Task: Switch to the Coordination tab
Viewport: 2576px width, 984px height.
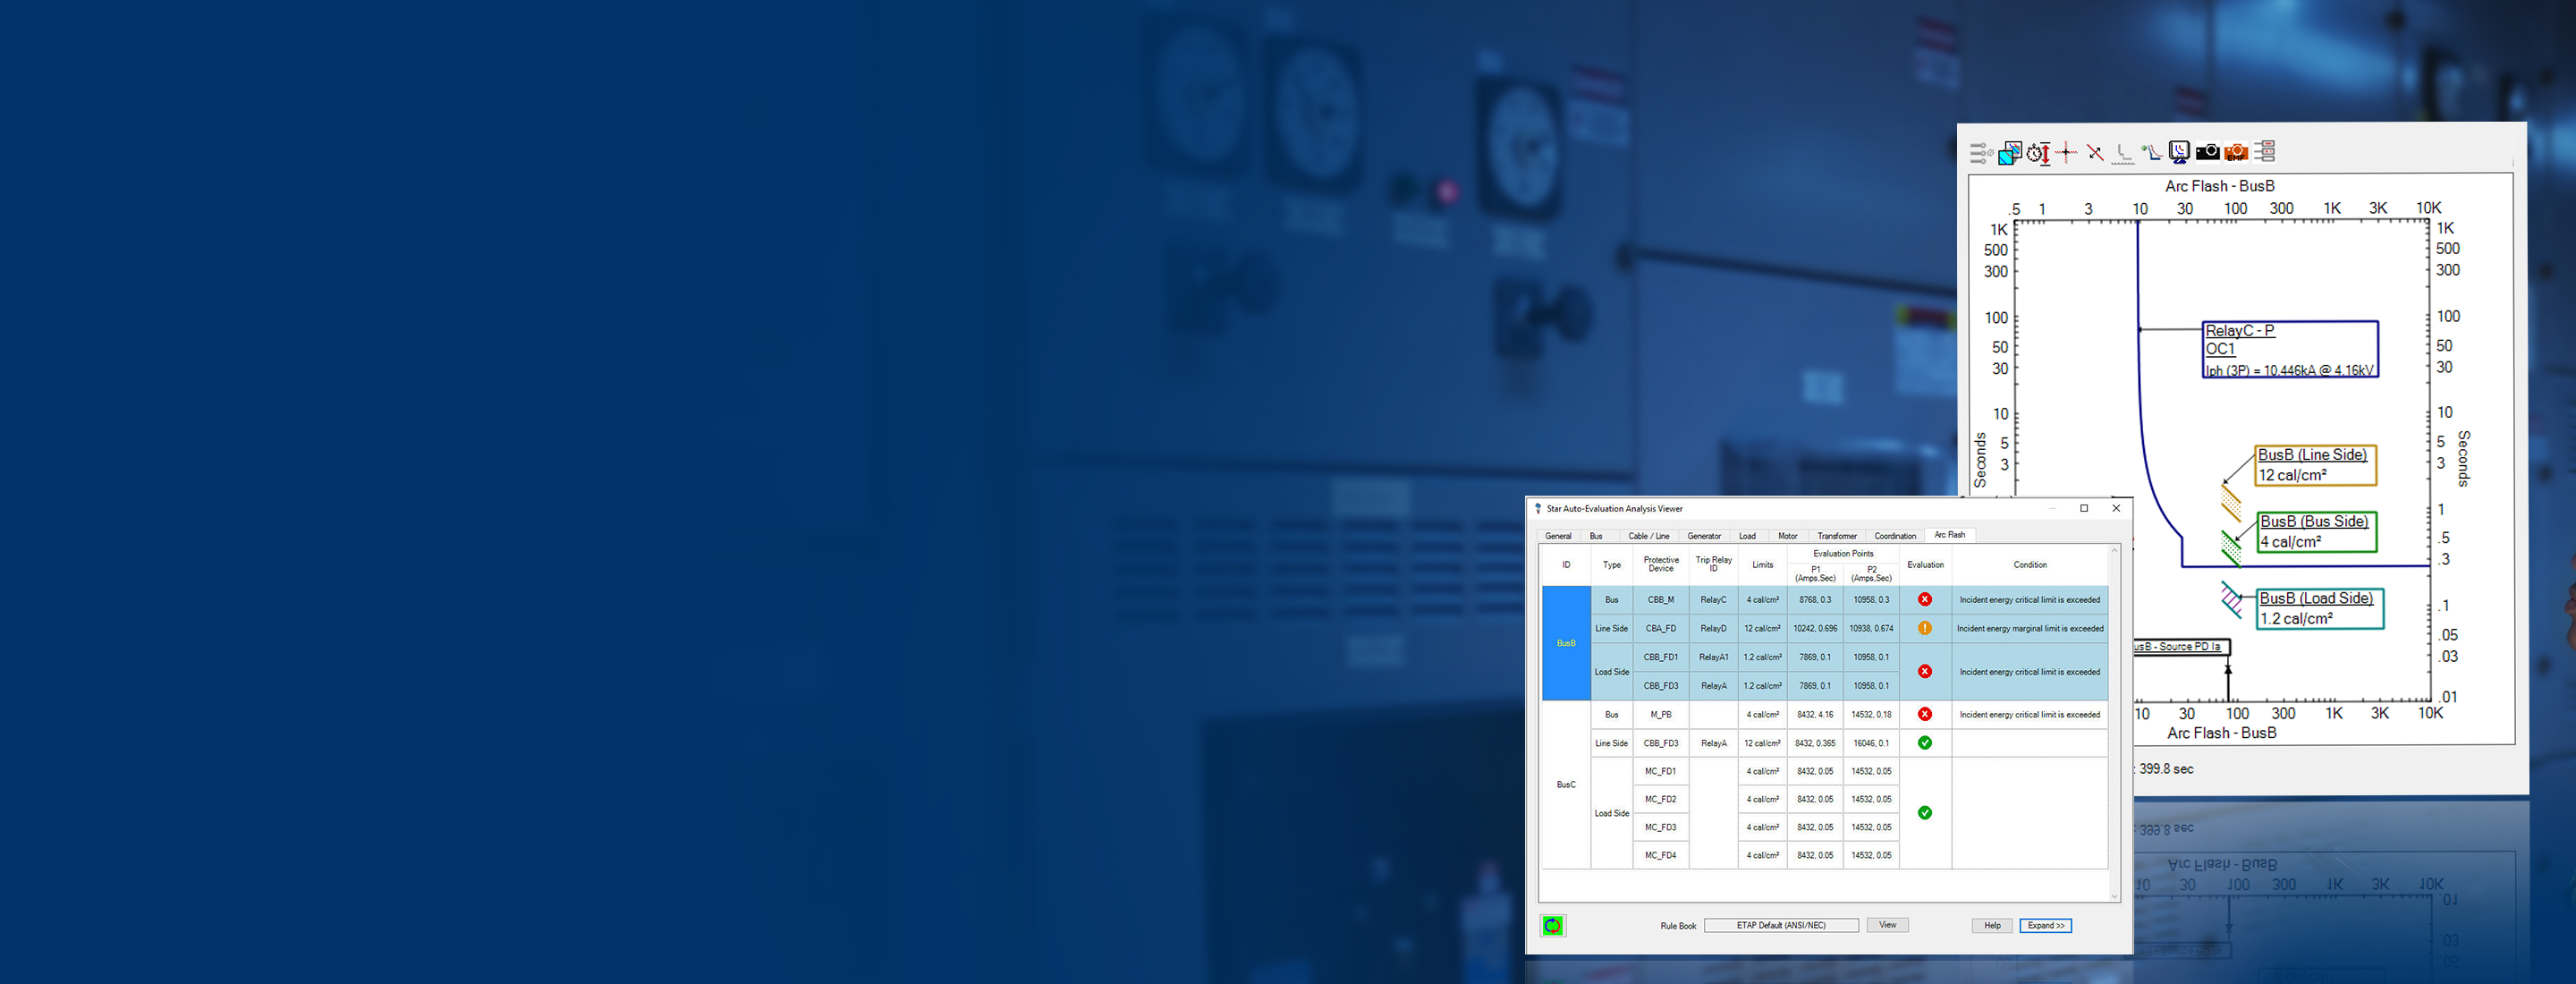Action: (1894, 536)
